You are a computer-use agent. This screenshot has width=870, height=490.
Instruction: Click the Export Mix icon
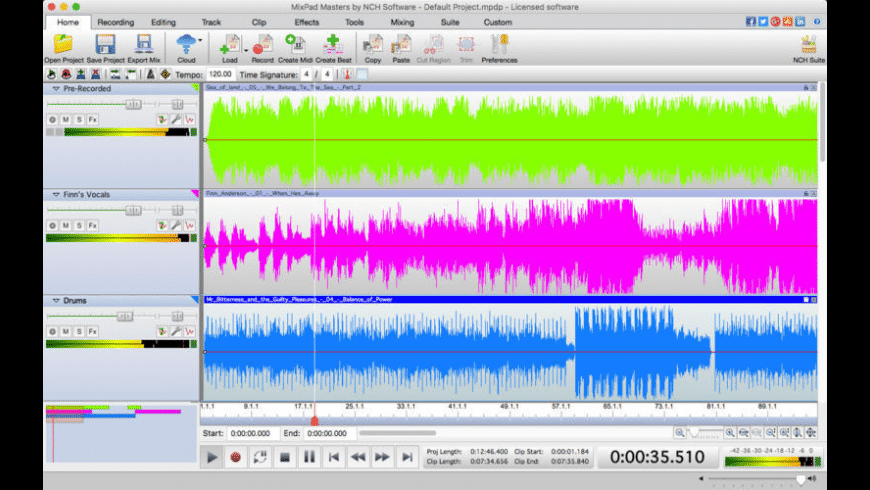click(144, 48)
